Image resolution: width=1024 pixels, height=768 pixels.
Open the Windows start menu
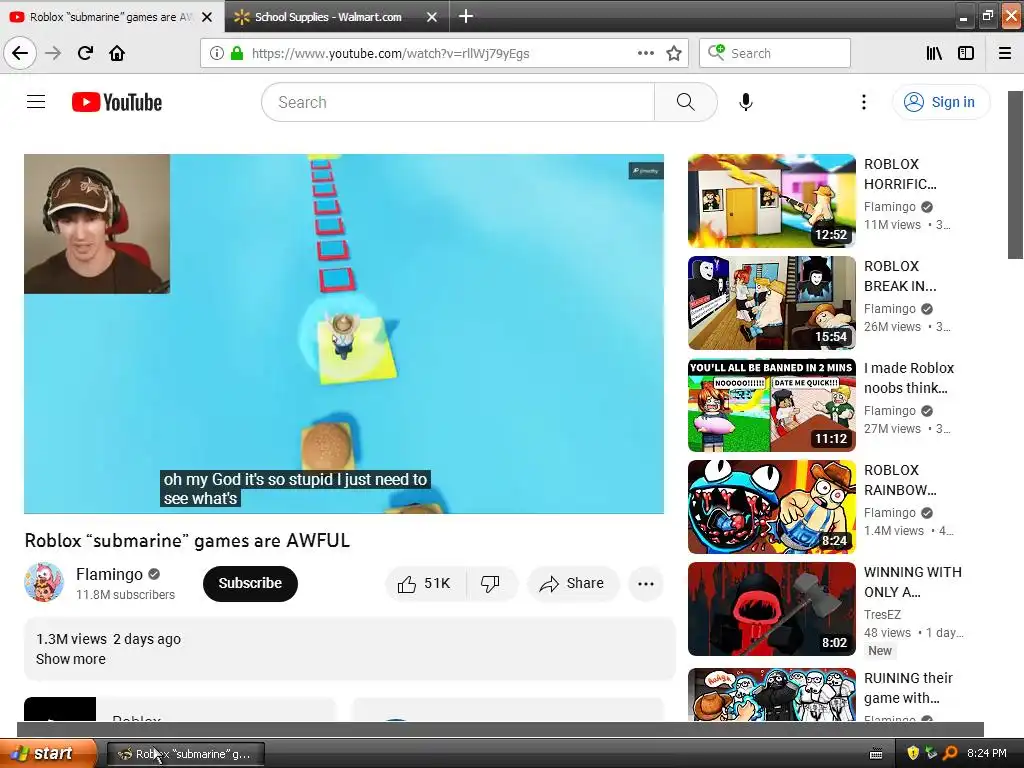pos(48,754)
